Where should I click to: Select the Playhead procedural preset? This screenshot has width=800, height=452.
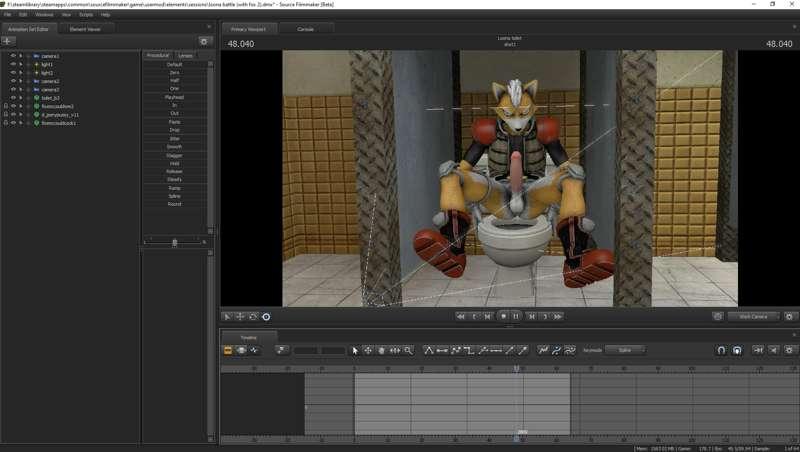click(x=174, y=97)
